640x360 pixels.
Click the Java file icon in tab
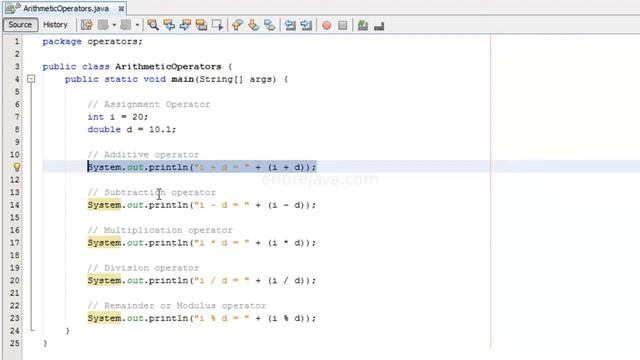pyautogui.click(x=12, y=8)
